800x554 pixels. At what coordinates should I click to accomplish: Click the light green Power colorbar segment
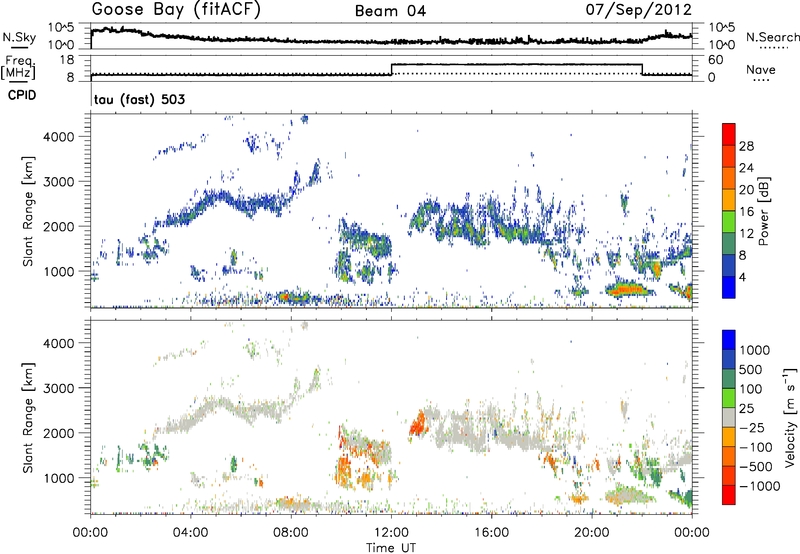729,222
